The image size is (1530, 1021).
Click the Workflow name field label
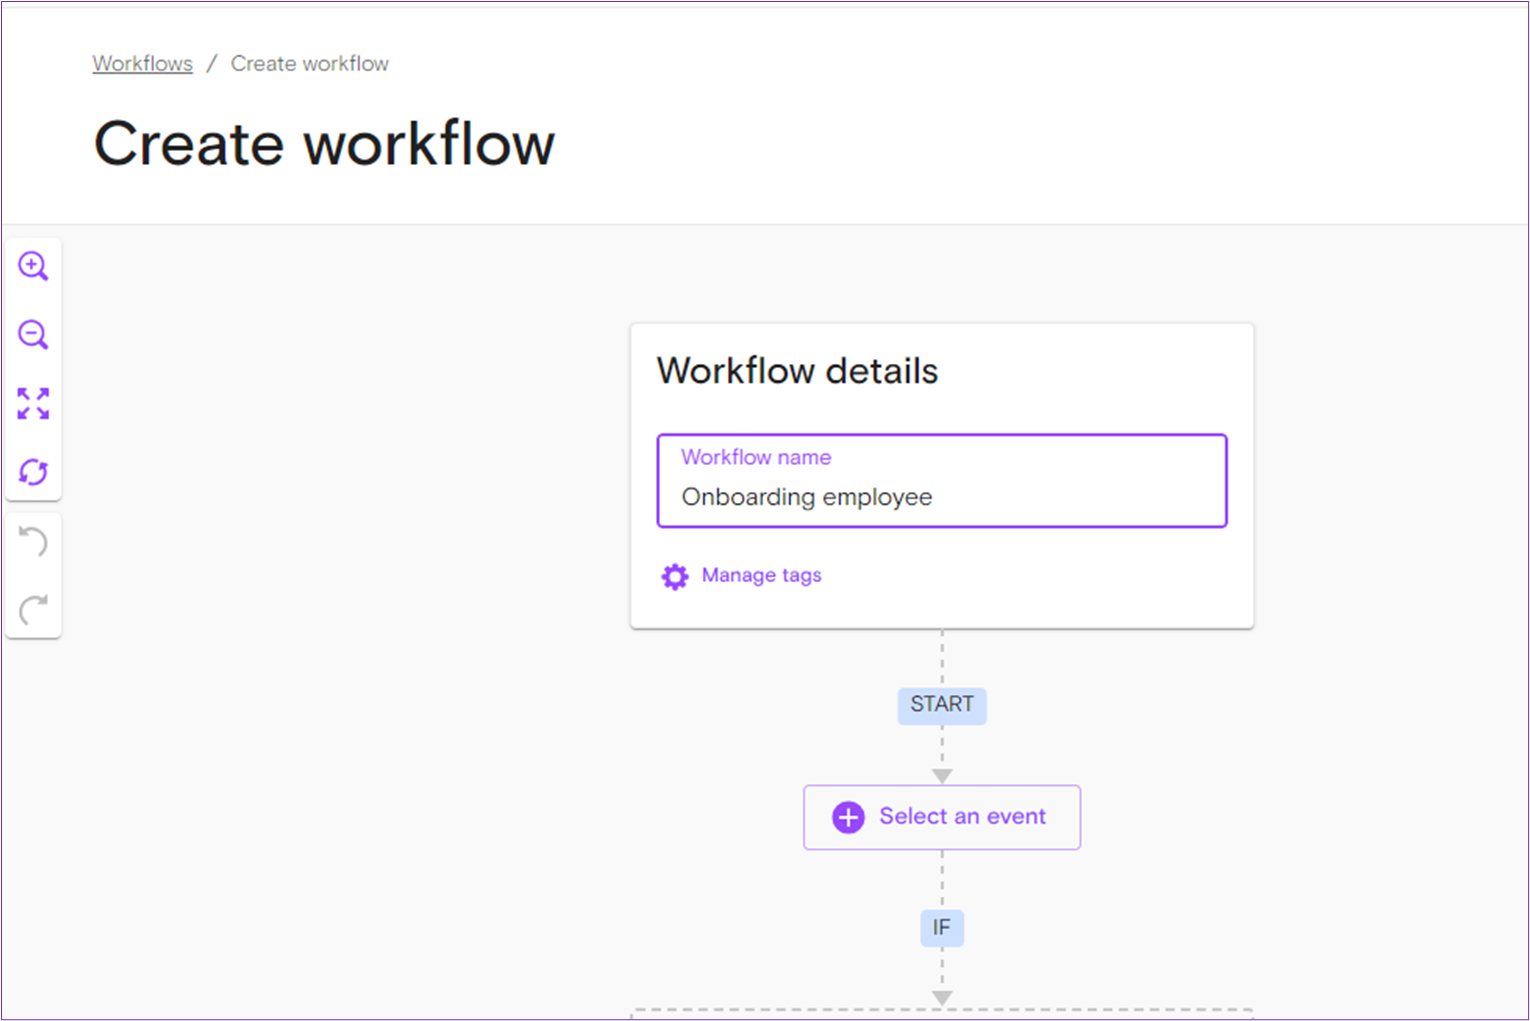click(756, 458)
